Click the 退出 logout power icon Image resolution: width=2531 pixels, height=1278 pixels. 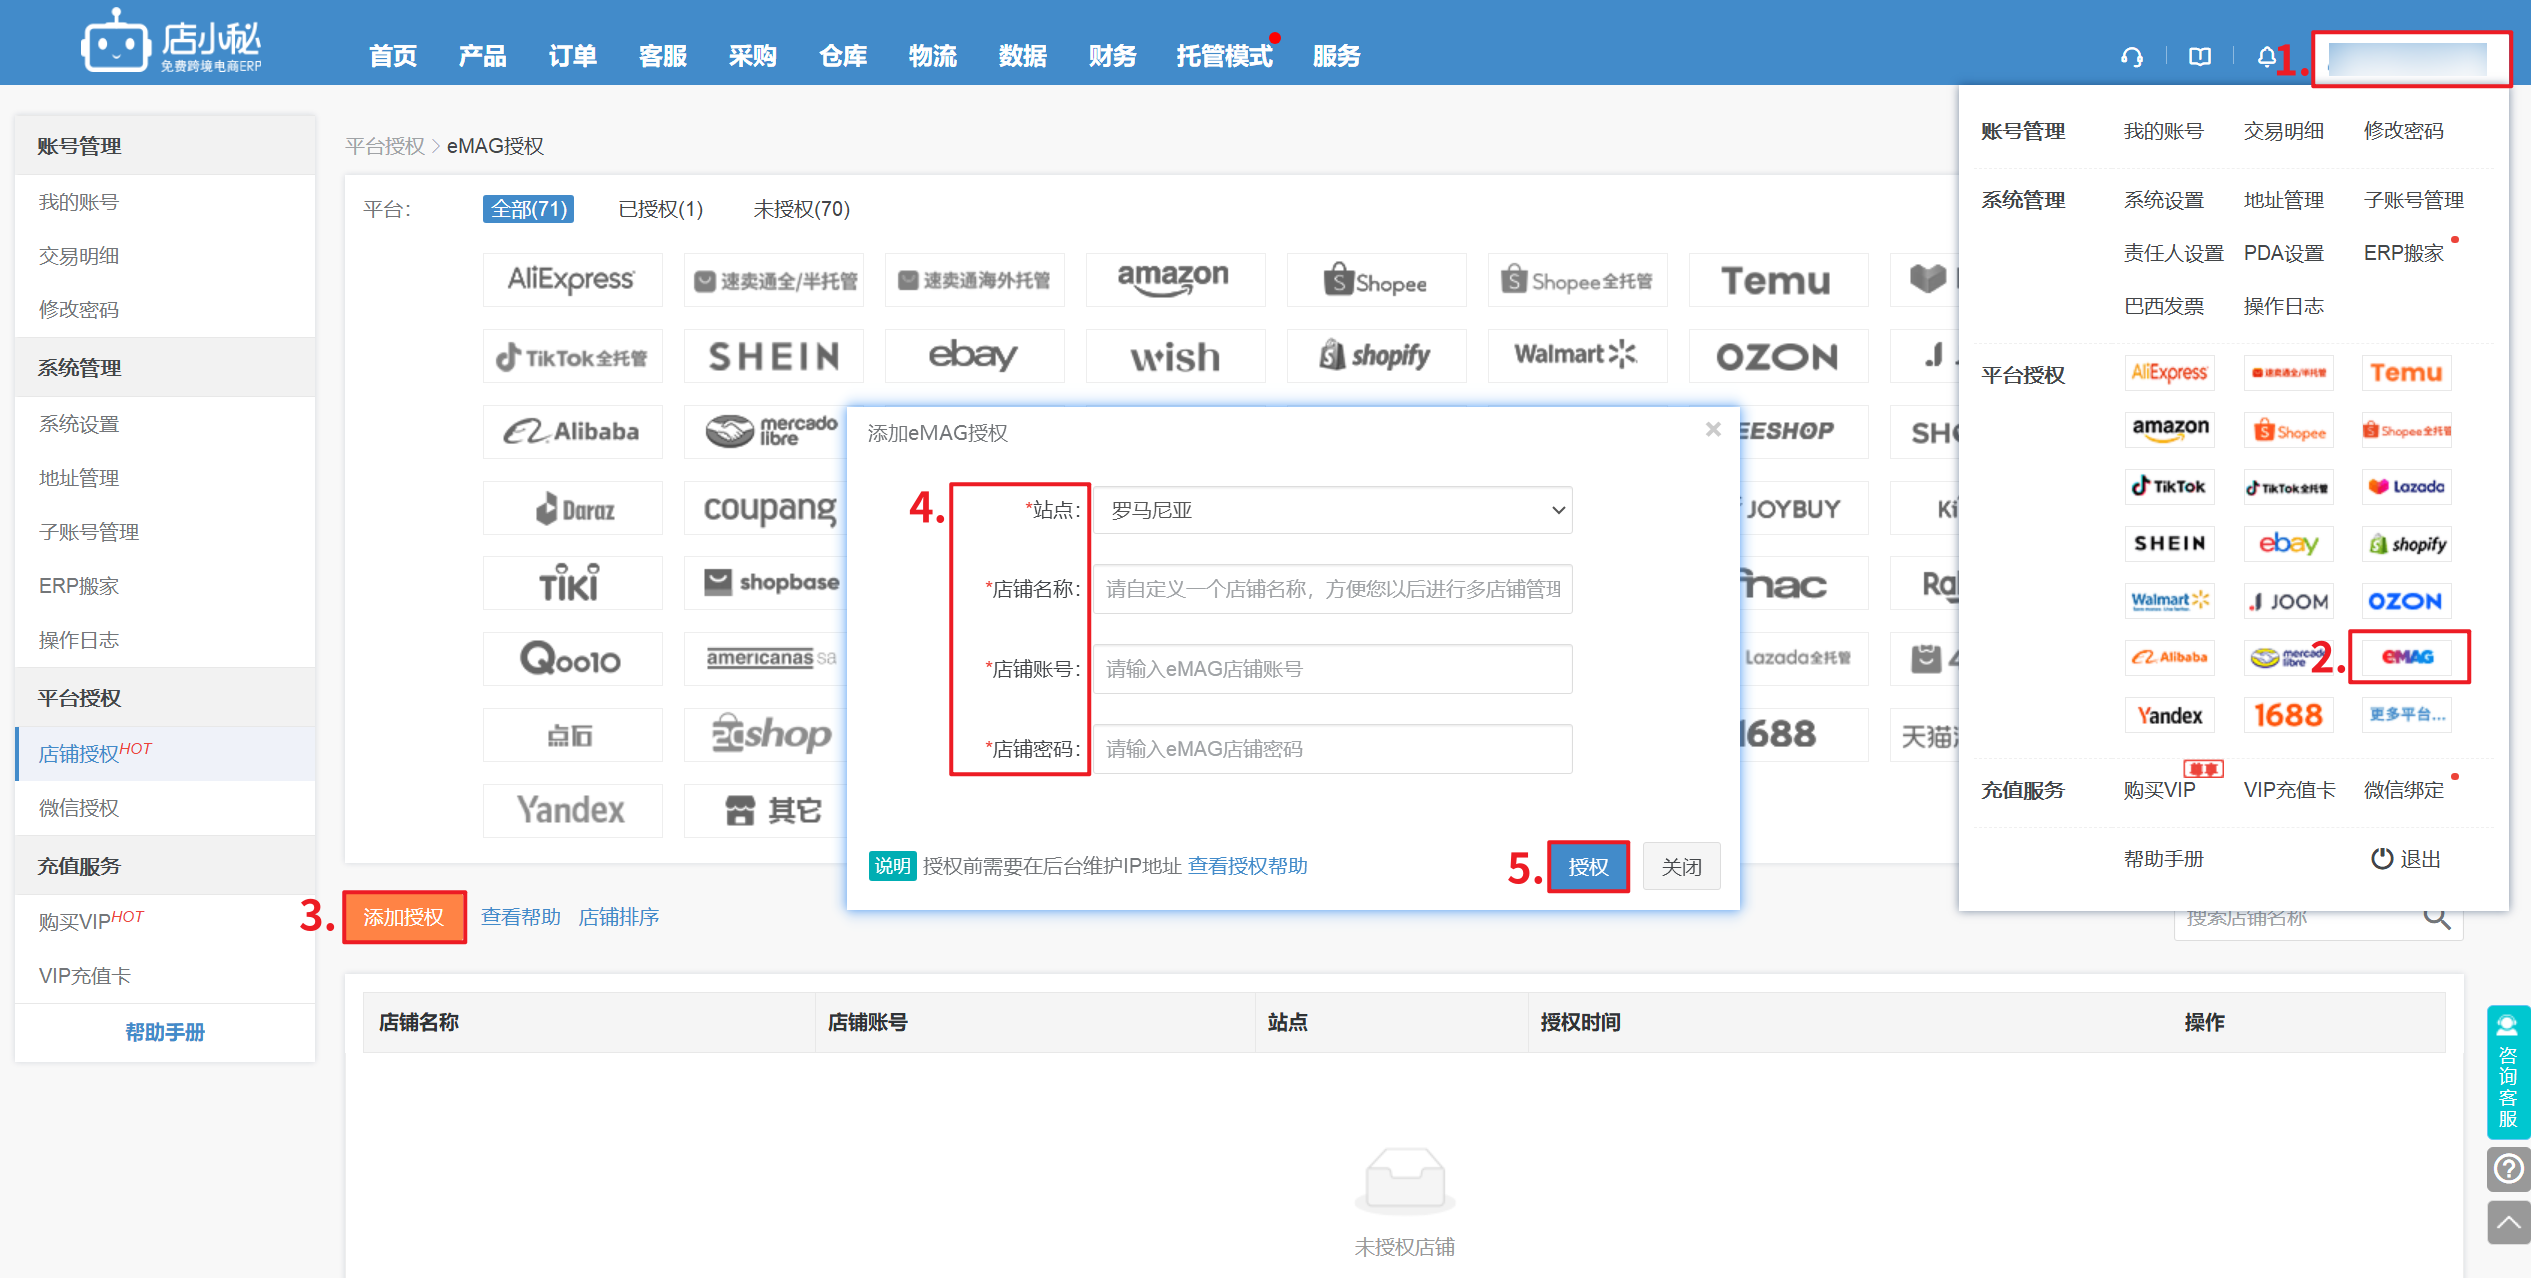pyautogui.click(x=2382, y=859)
